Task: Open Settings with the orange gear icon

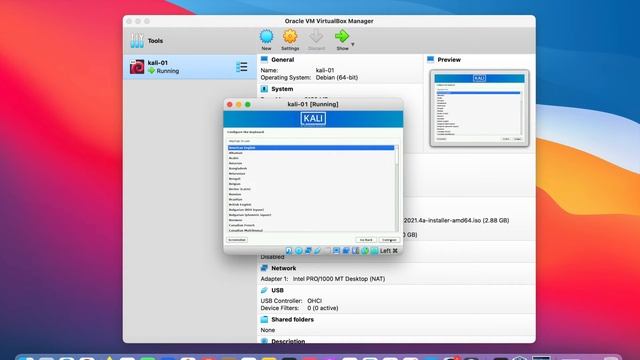Action: 290,37
